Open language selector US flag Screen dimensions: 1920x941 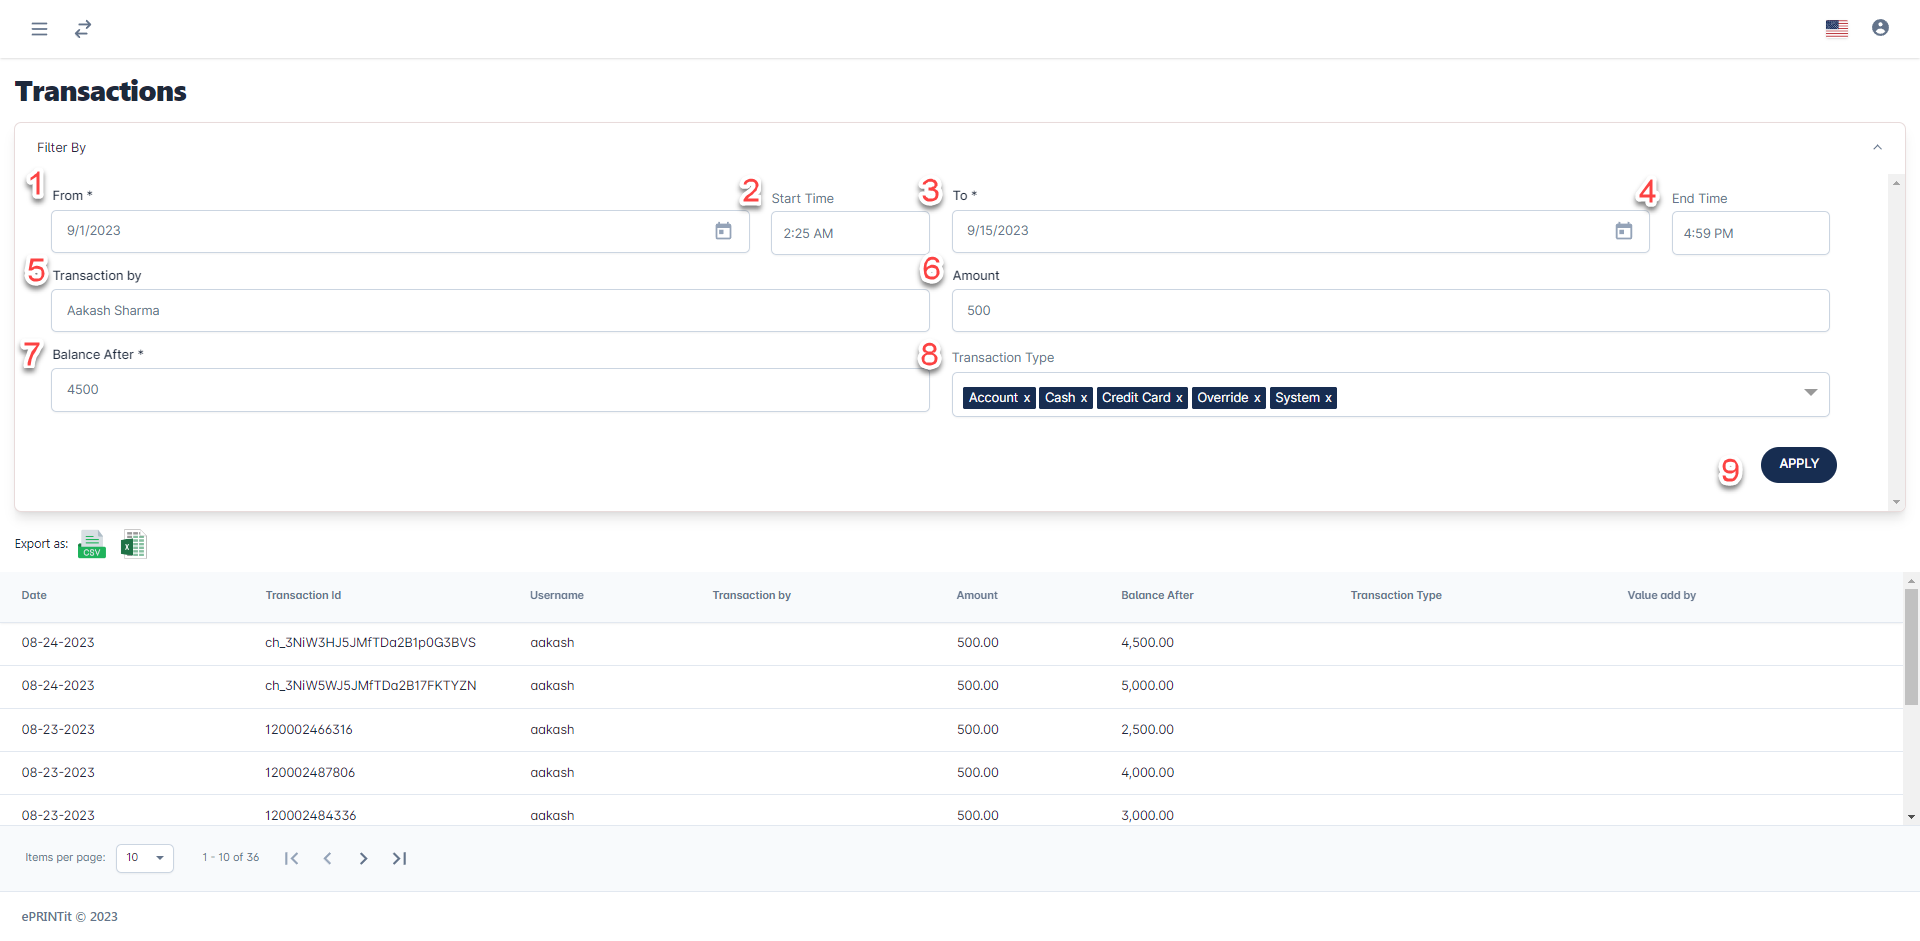[1836, 28]
